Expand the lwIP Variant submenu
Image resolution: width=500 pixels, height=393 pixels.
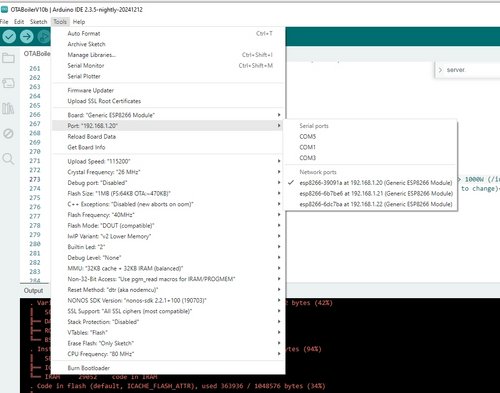(168, 236)
